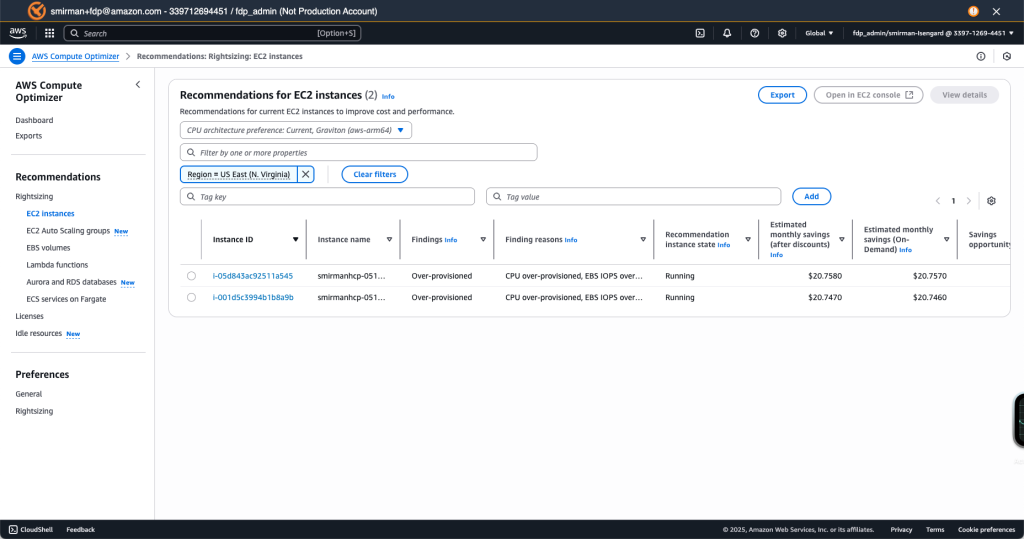Click Info link beside recommendations heading
Image resolution: width=1024 pixels, height=539 pixels.
click(x=388, y=96)
